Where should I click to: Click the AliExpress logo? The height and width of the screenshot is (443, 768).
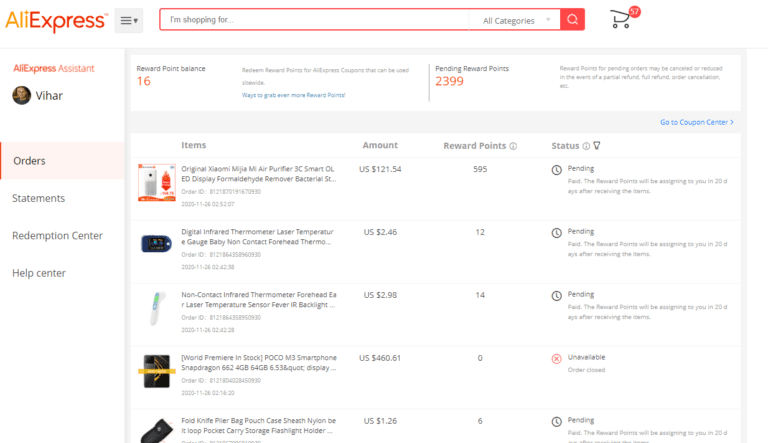(56, 21)
